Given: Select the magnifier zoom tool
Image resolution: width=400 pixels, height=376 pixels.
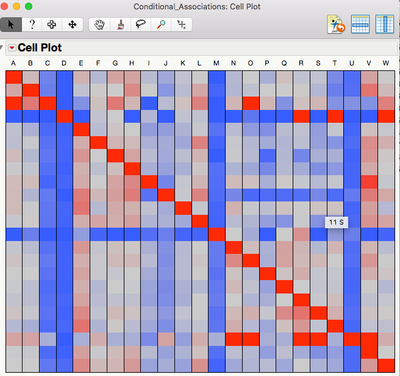Looking at the screenshot, I should (x=161, y=25).
